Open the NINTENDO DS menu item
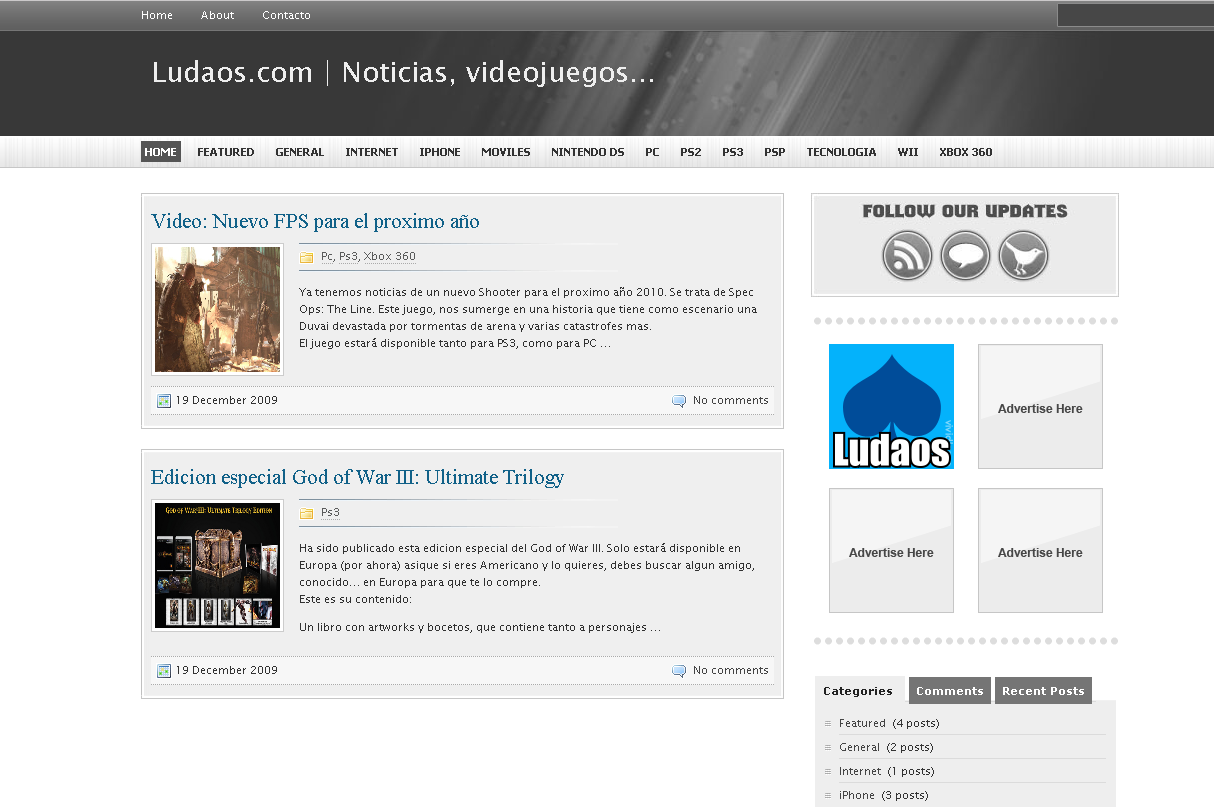Viewport: 1214px width, 807px height. pyautogui.click(x=587, y=152)
